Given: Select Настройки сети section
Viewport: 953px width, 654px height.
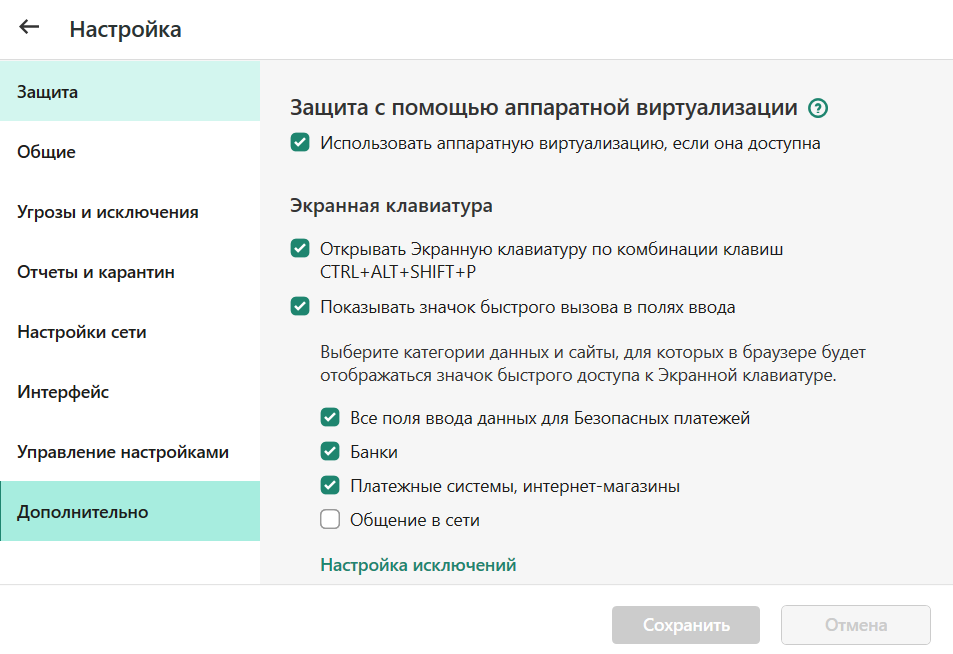Looking at the screenshot, I should [130, 332].
